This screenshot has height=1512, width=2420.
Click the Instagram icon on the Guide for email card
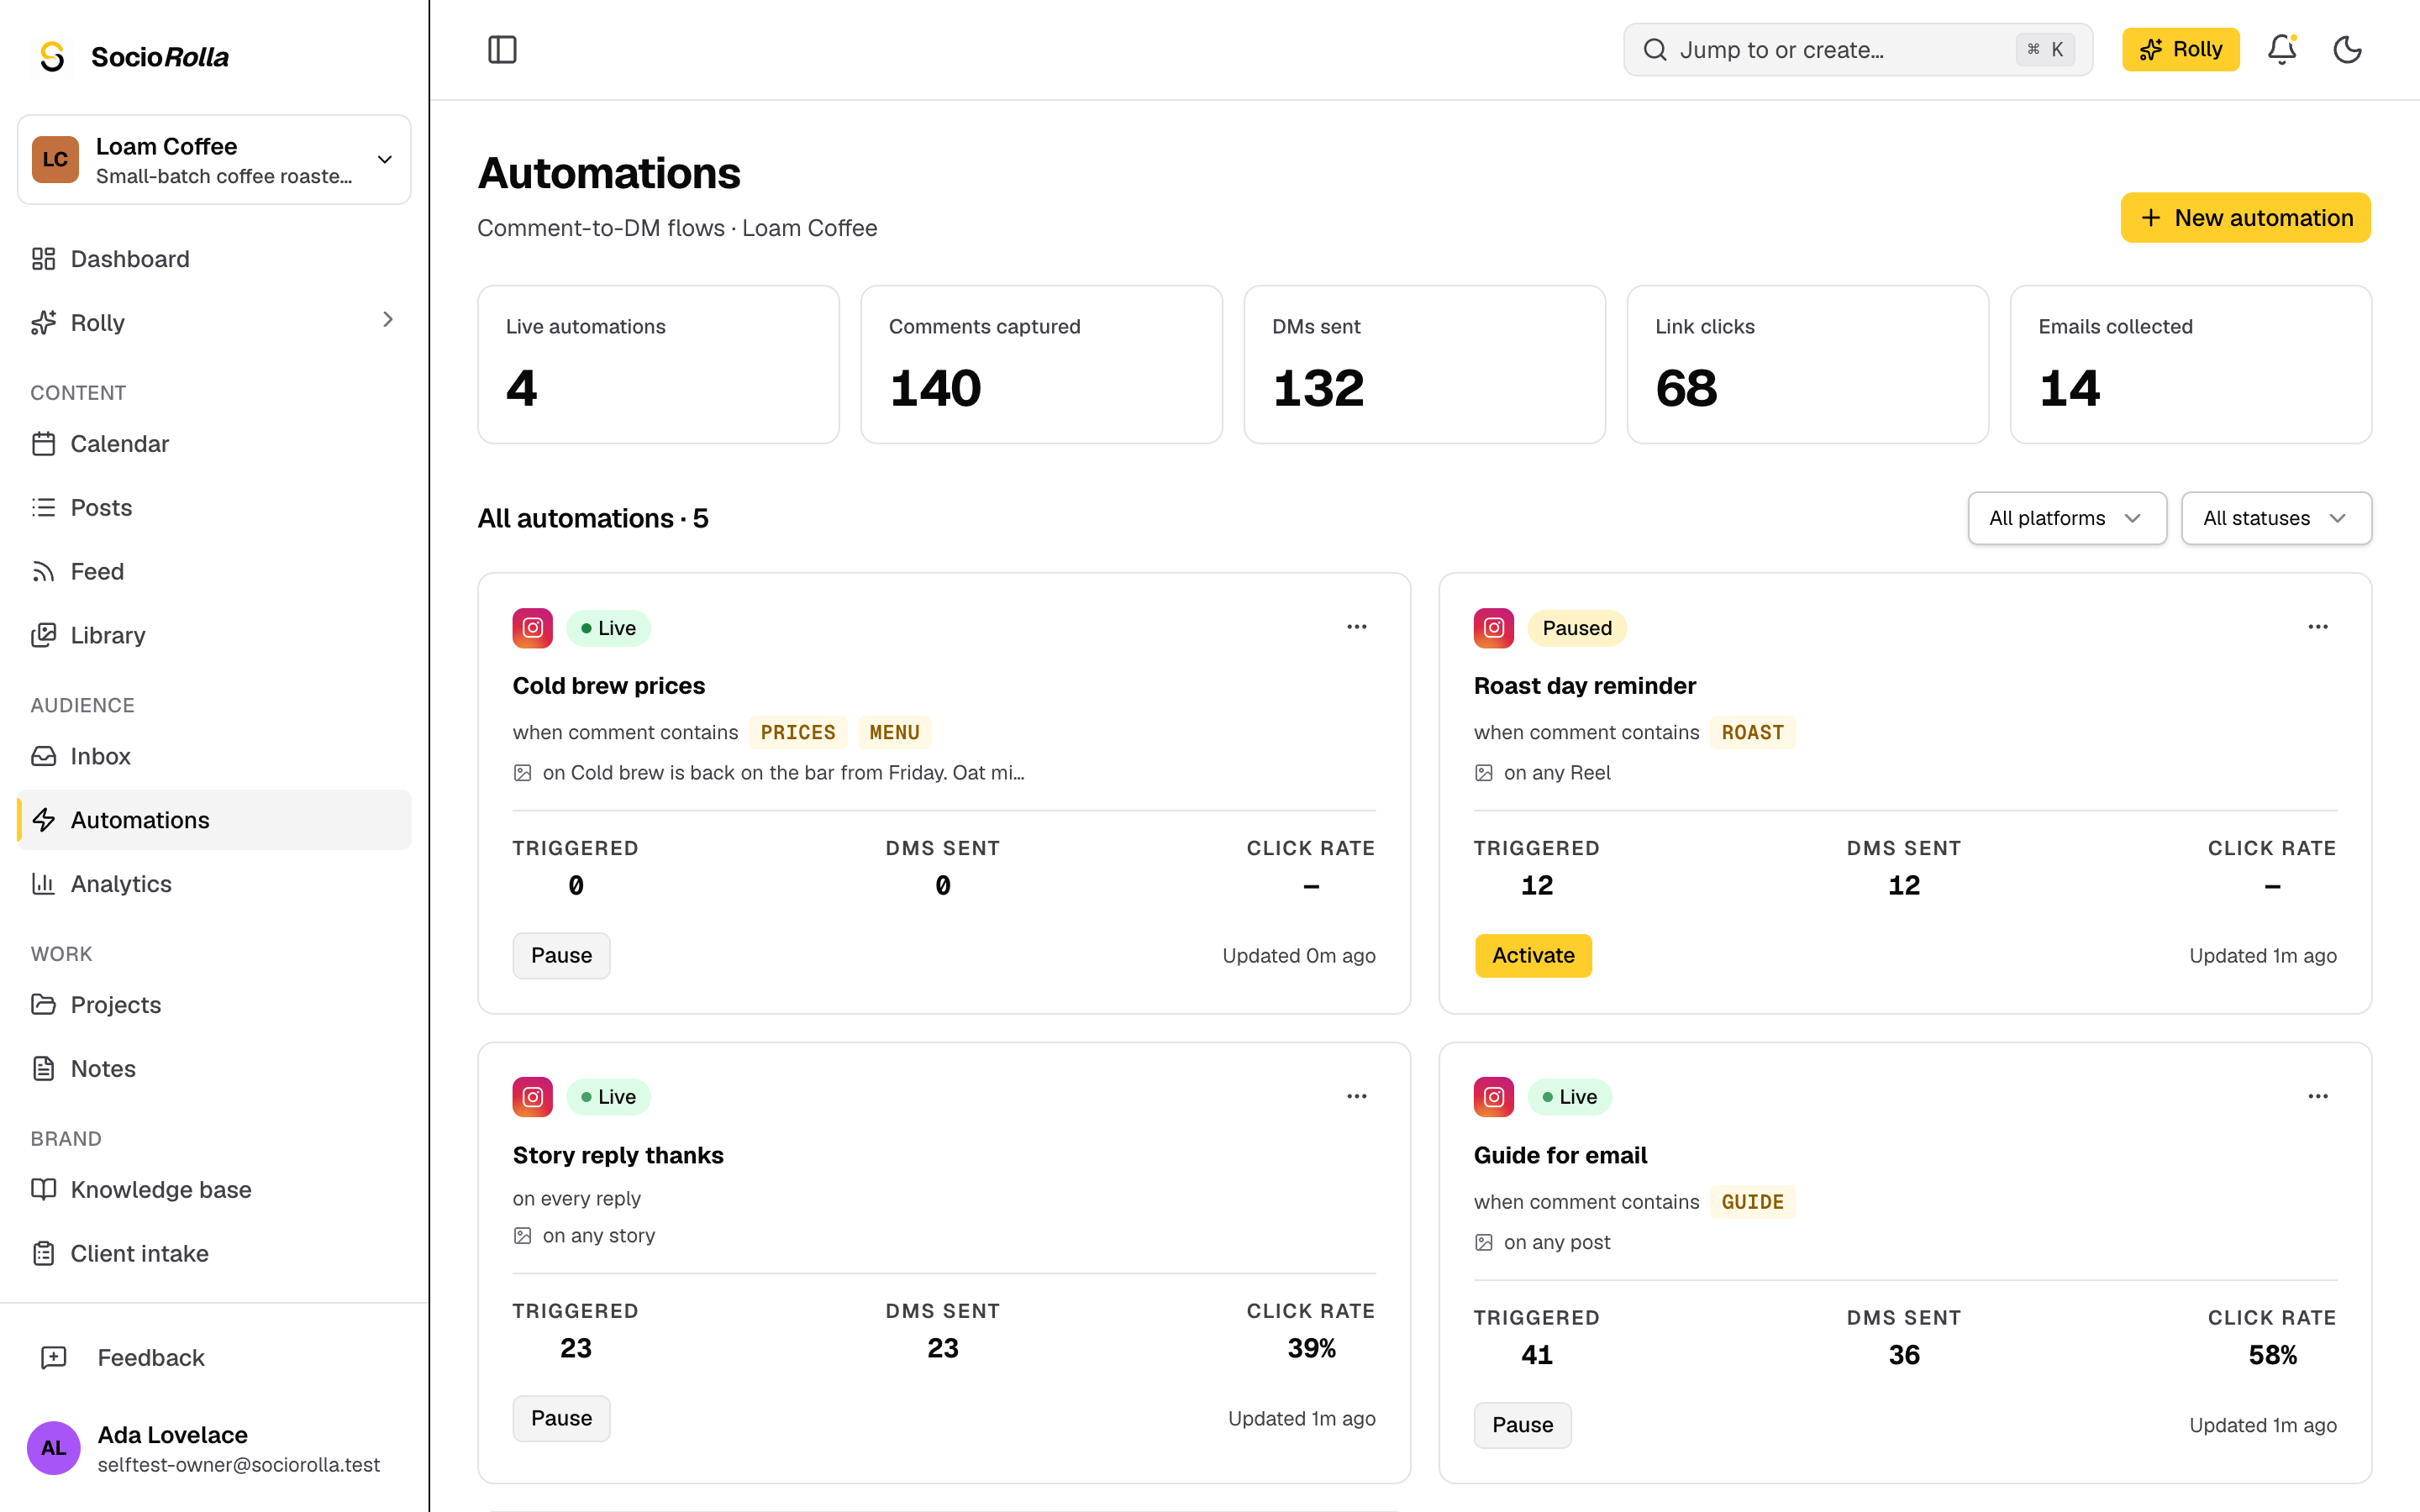1494,1097
